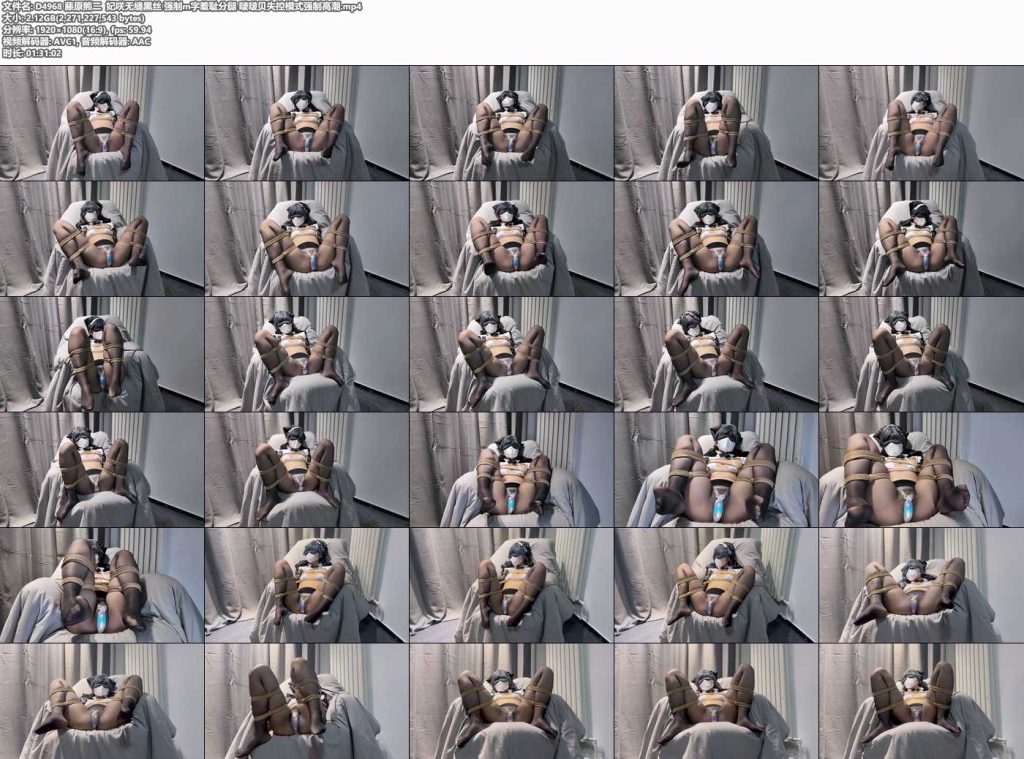Viewport: 1024px width, 759px height.
Task: Open last thumbnail in the third row
Action: pos(921,354)
